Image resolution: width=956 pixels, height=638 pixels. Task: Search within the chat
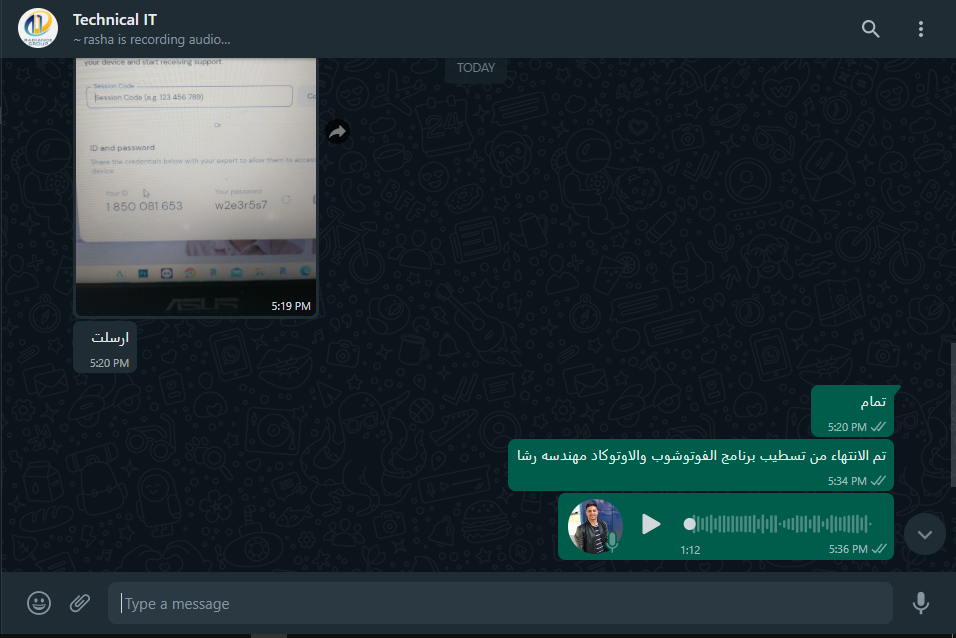point(871,29)
